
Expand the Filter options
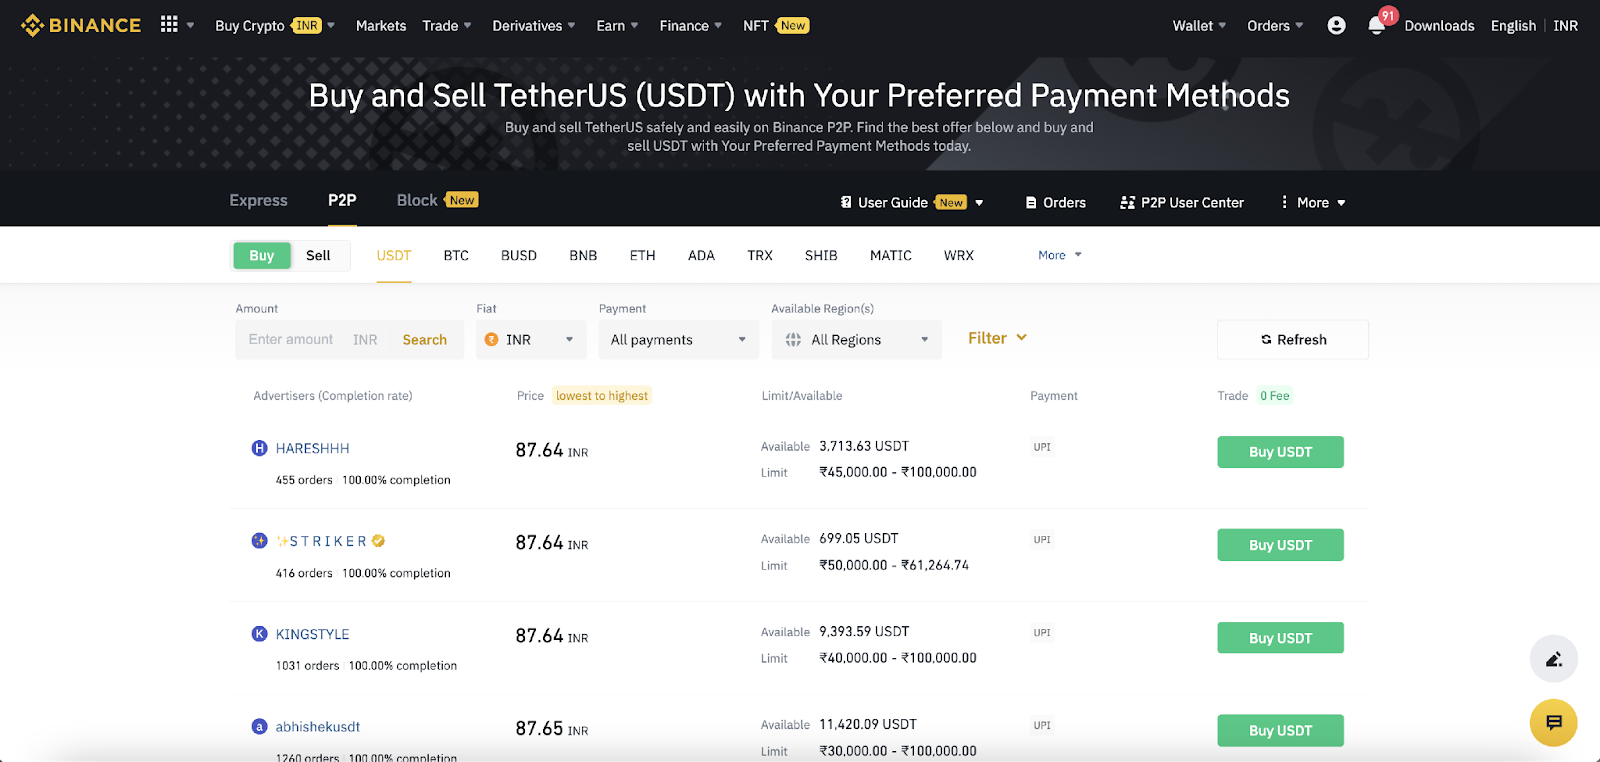click(x=997, y=338)
